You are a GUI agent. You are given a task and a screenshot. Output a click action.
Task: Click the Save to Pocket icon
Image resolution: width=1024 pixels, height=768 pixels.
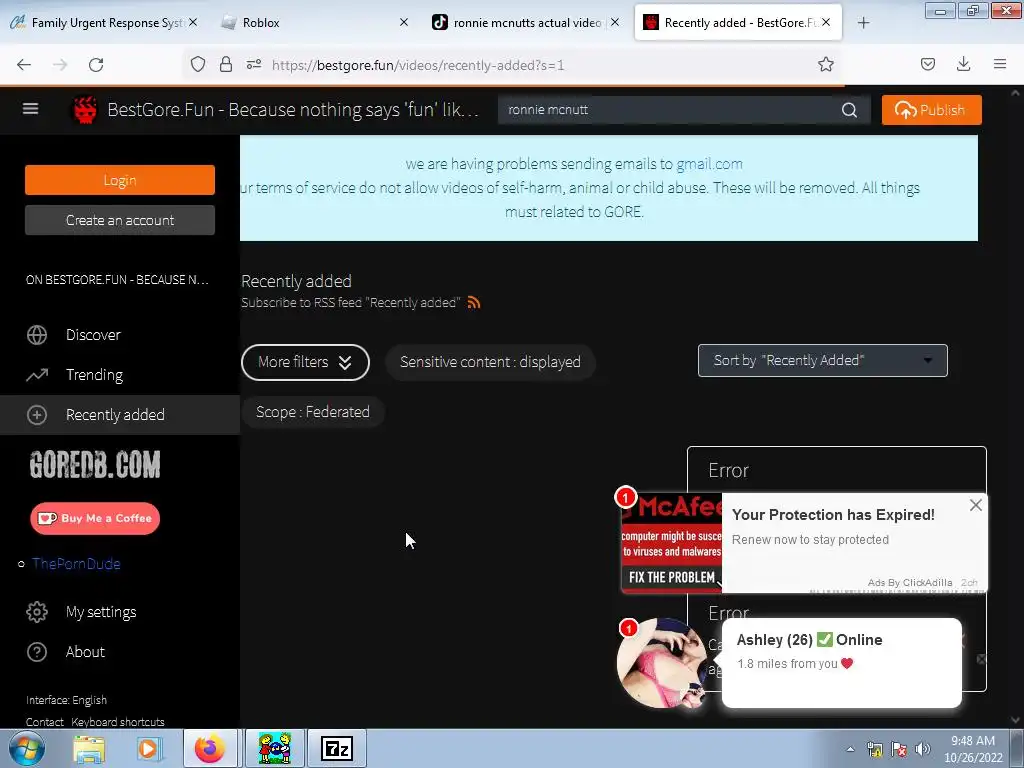[927, 64]
